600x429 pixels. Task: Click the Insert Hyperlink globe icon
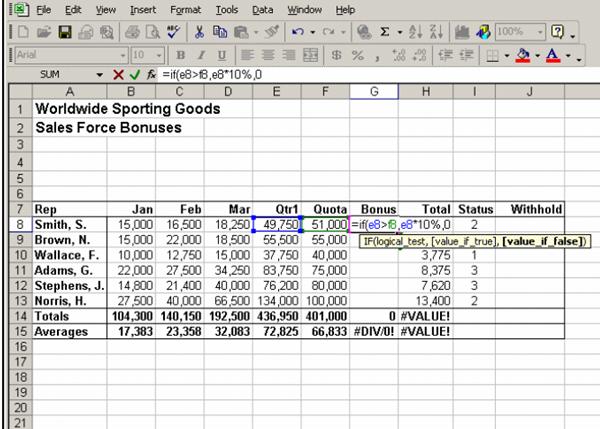(x=364, y=32)
